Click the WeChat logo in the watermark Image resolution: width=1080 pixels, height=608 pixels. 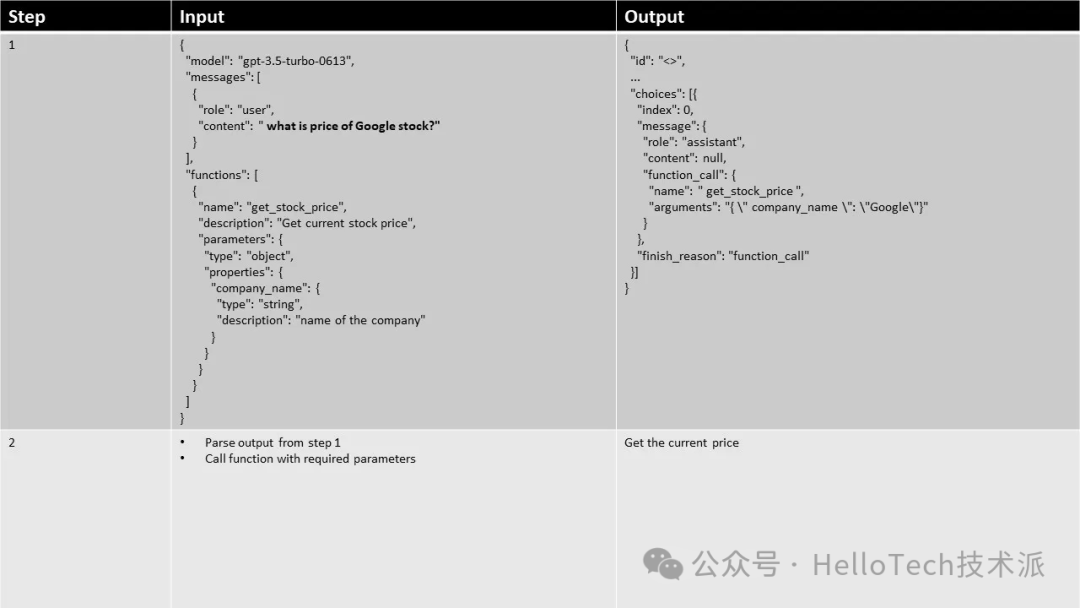pos(663,564)
